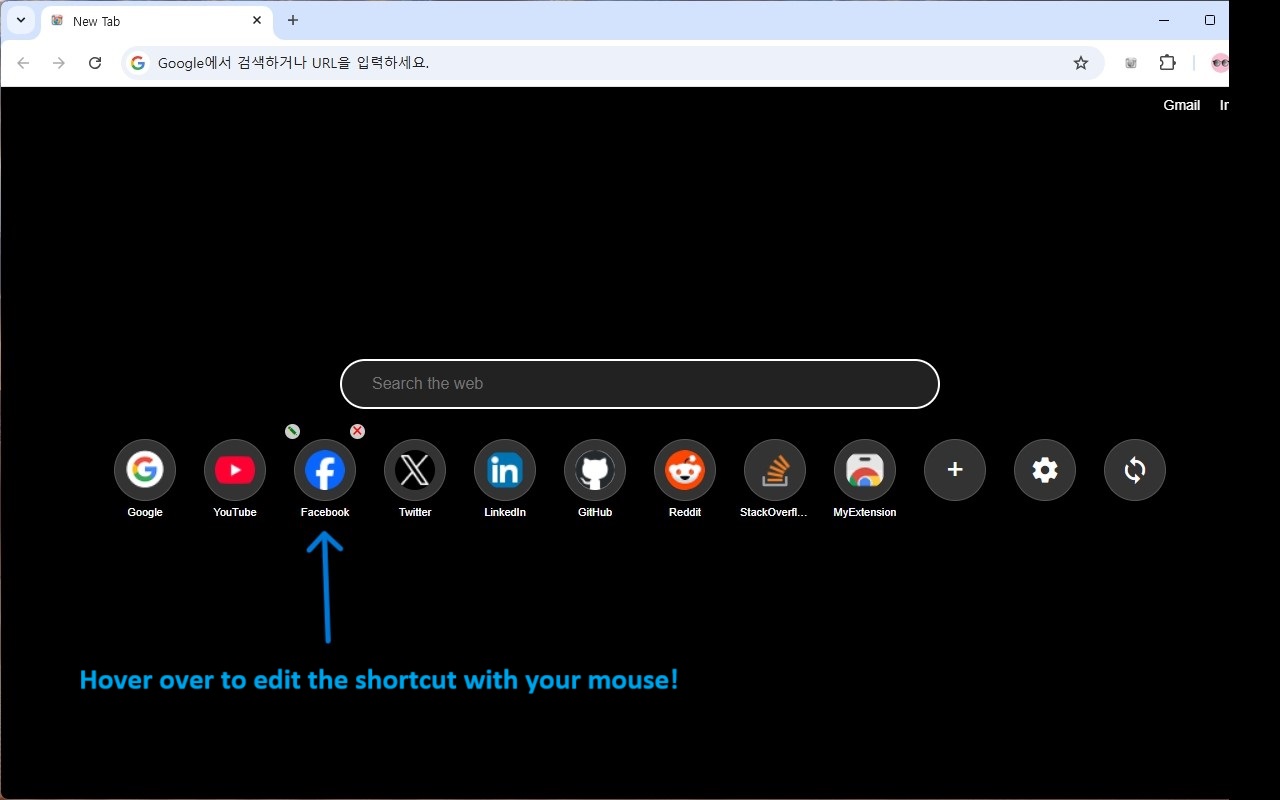Go forward in history
The height and width of the screenshot is (800, 1280).
(x=59, y=63)
